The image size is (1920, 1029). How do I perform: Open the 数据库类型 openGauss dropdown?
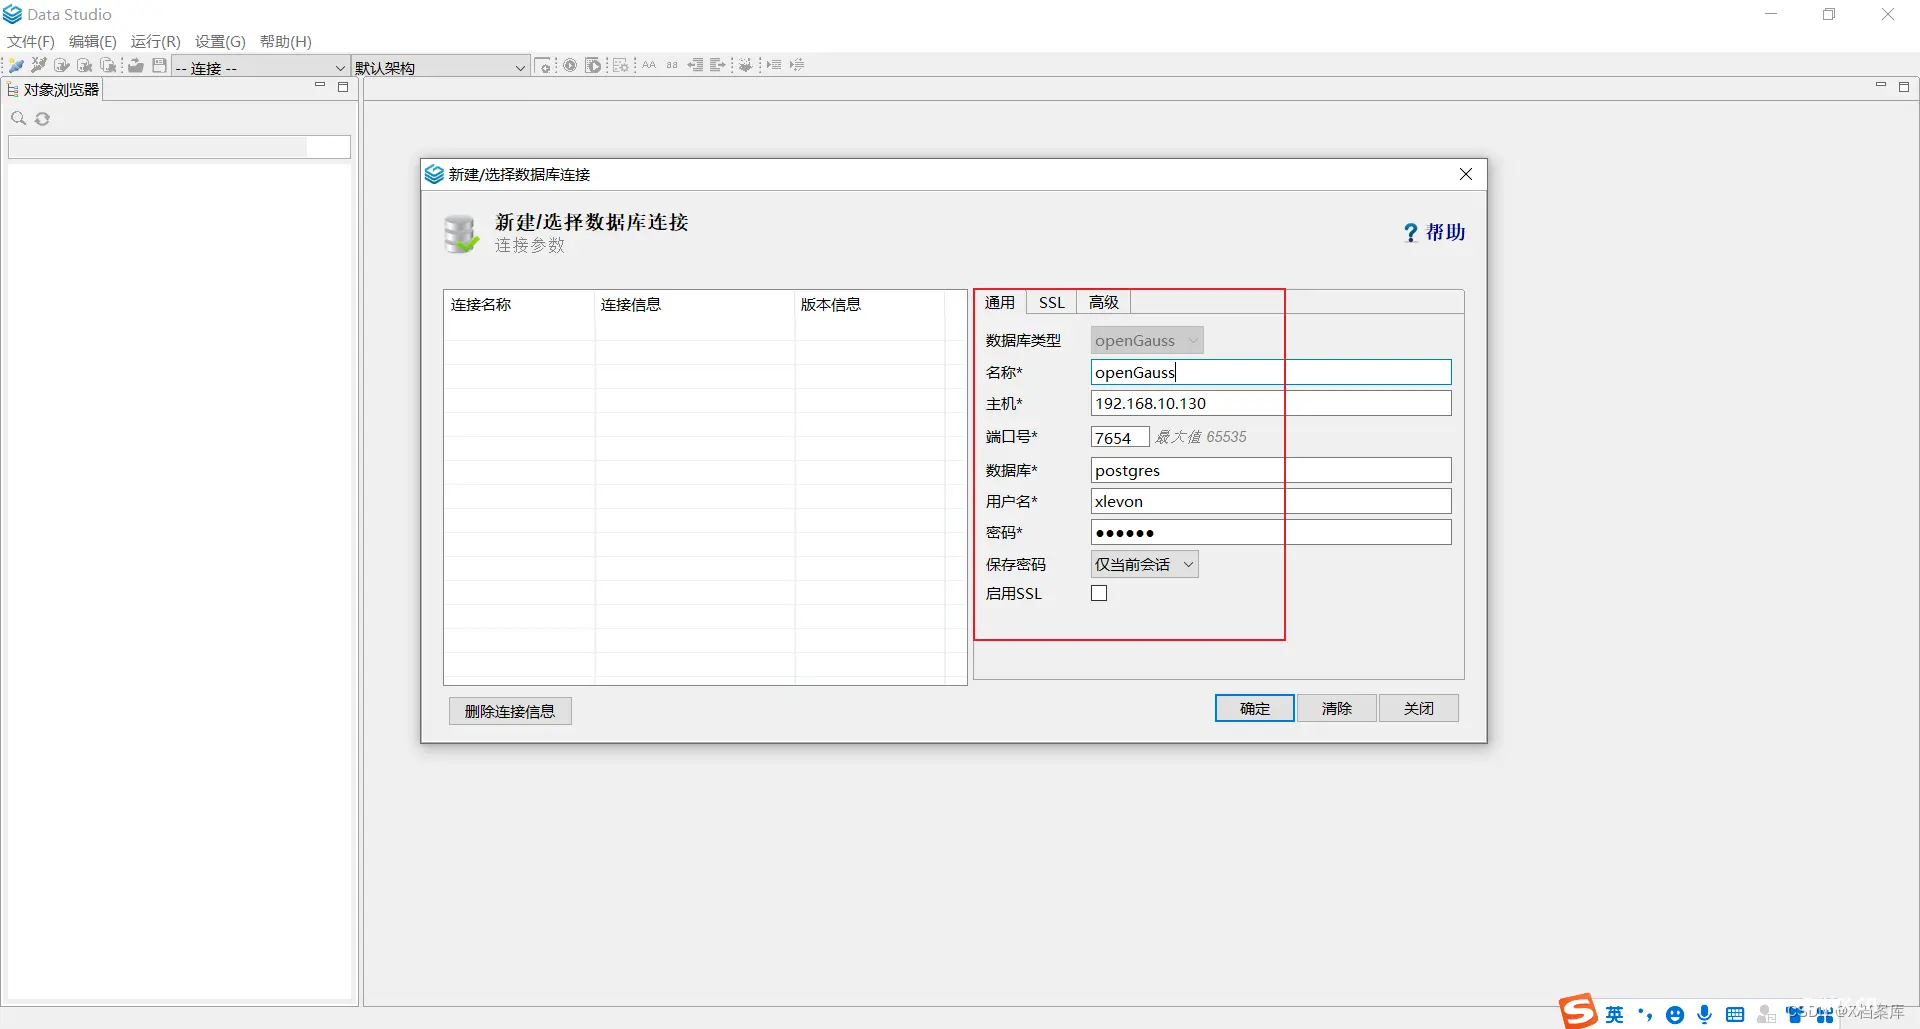click(1147, 340)
